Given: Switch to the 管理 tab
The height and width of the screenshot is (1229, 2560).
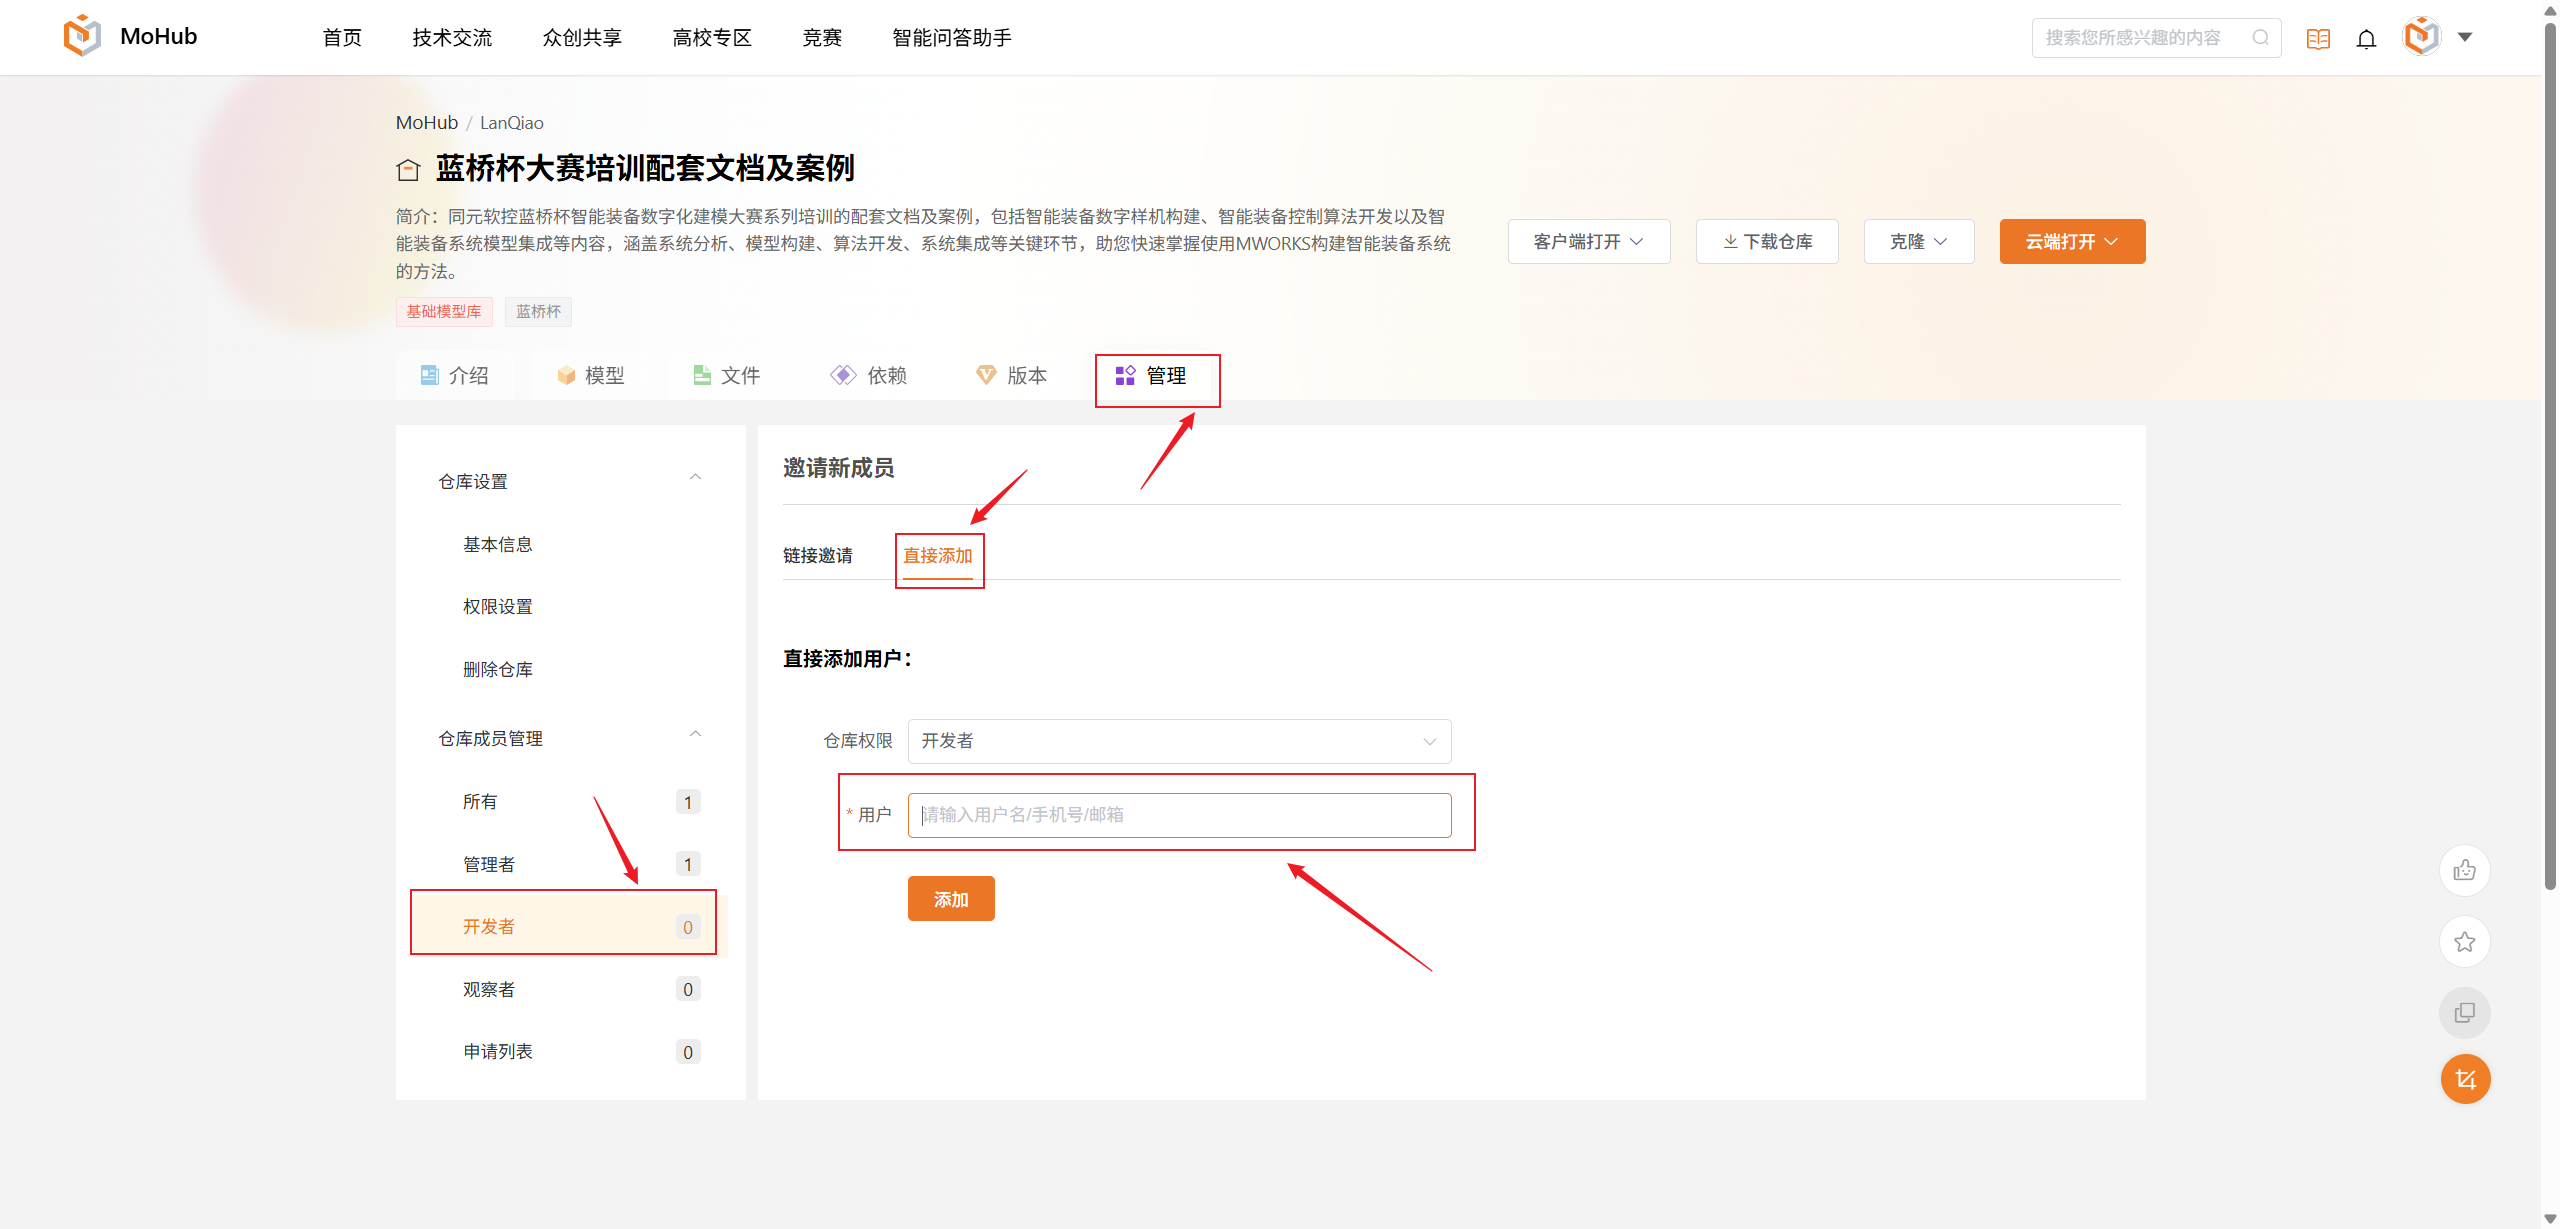Looking at the screenshot, I should pos(1151,375).
